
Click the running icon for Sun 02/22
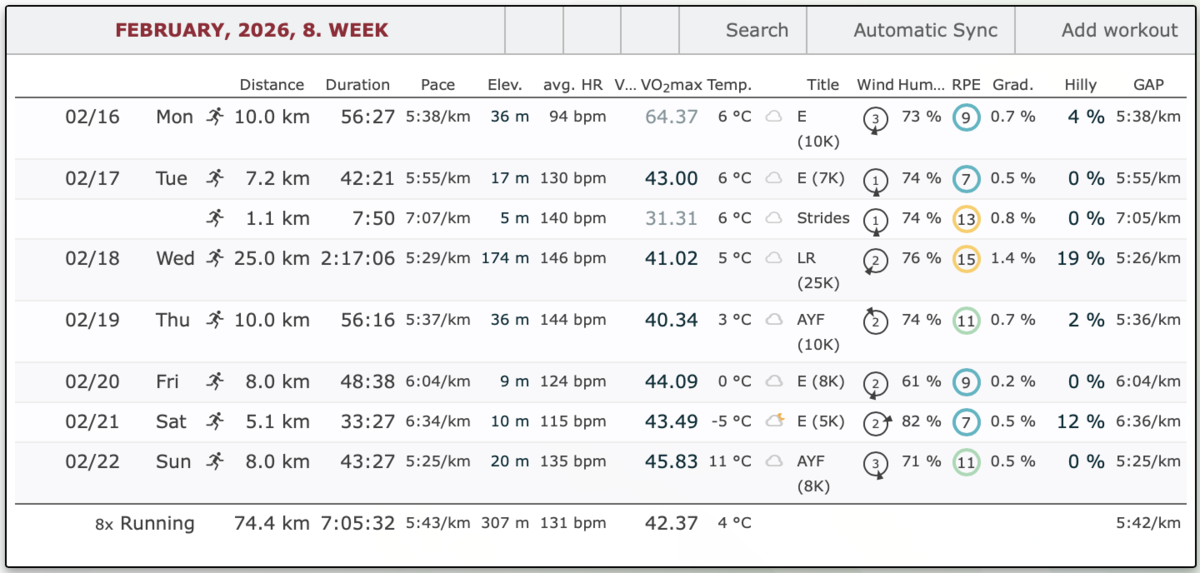[x=214, y=461]
